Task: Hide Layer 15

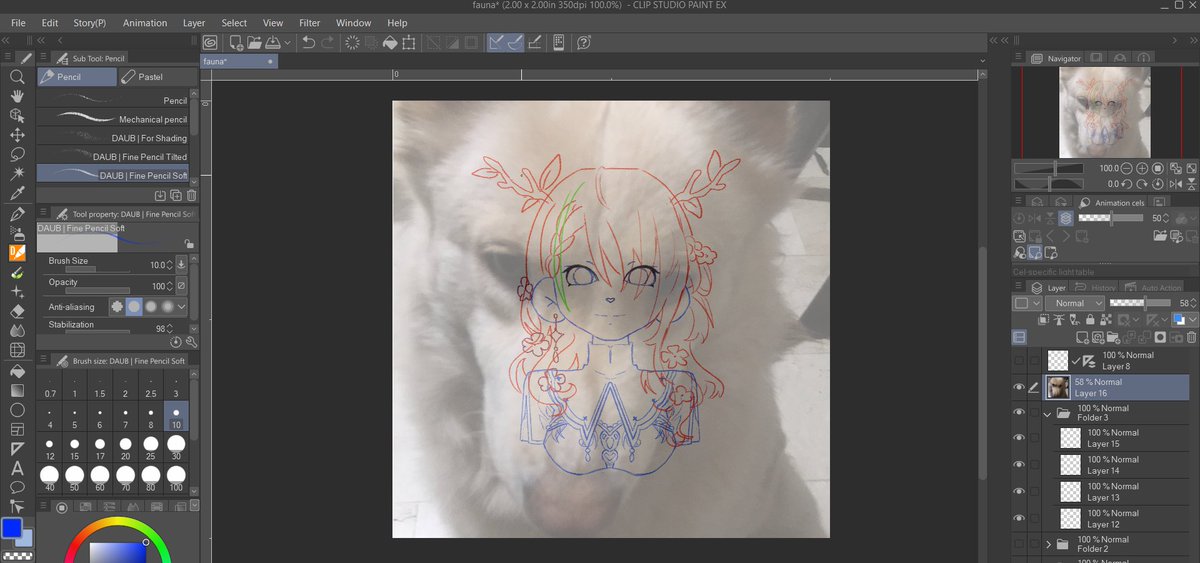Action: tap(1020, 438)
